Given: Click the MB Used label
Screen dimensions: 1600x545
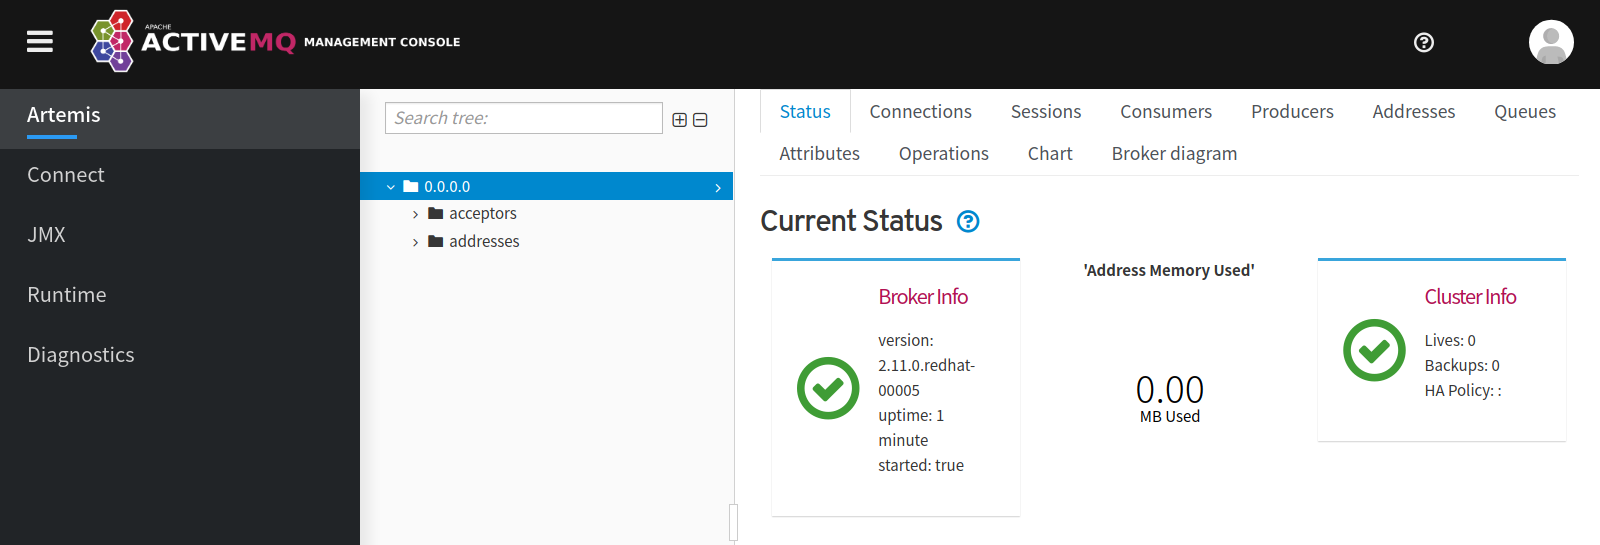Looking at the screenshot, I should pyautogui.click(x=1170, y=417).
